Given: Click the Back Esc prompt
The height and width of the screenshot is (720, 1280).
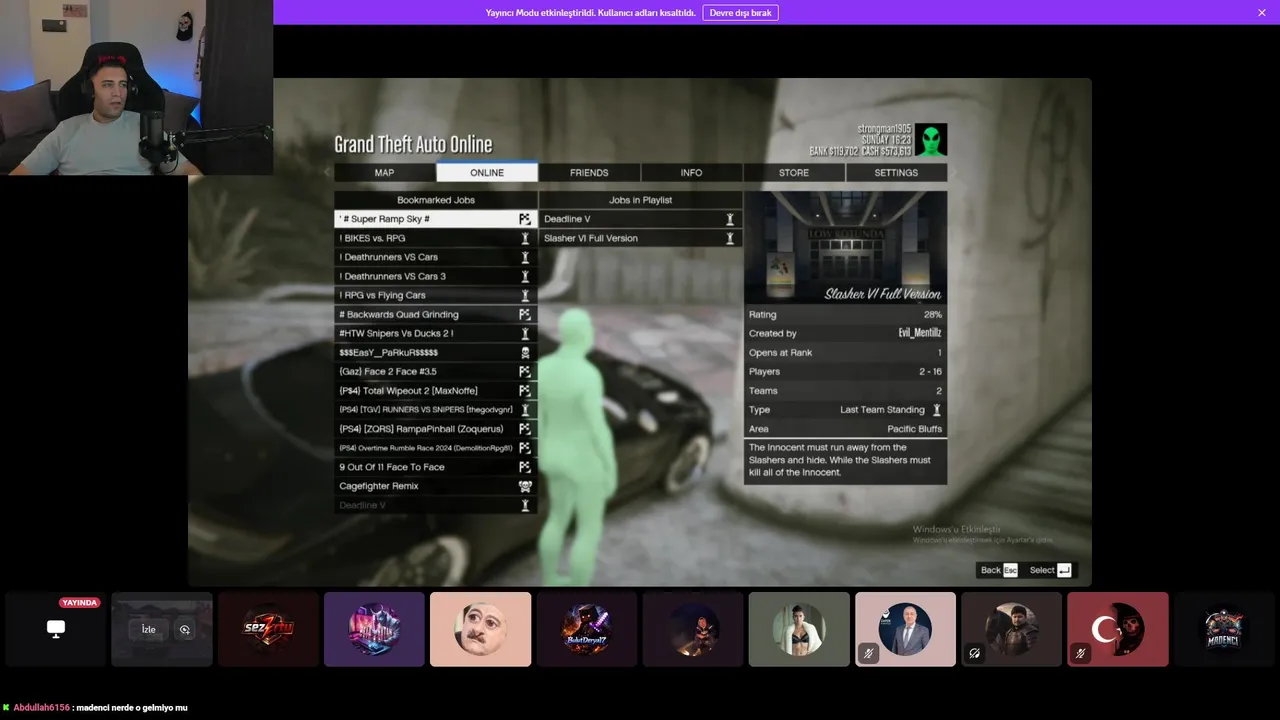Looking at the screenshot, I should tap(999, 570).
